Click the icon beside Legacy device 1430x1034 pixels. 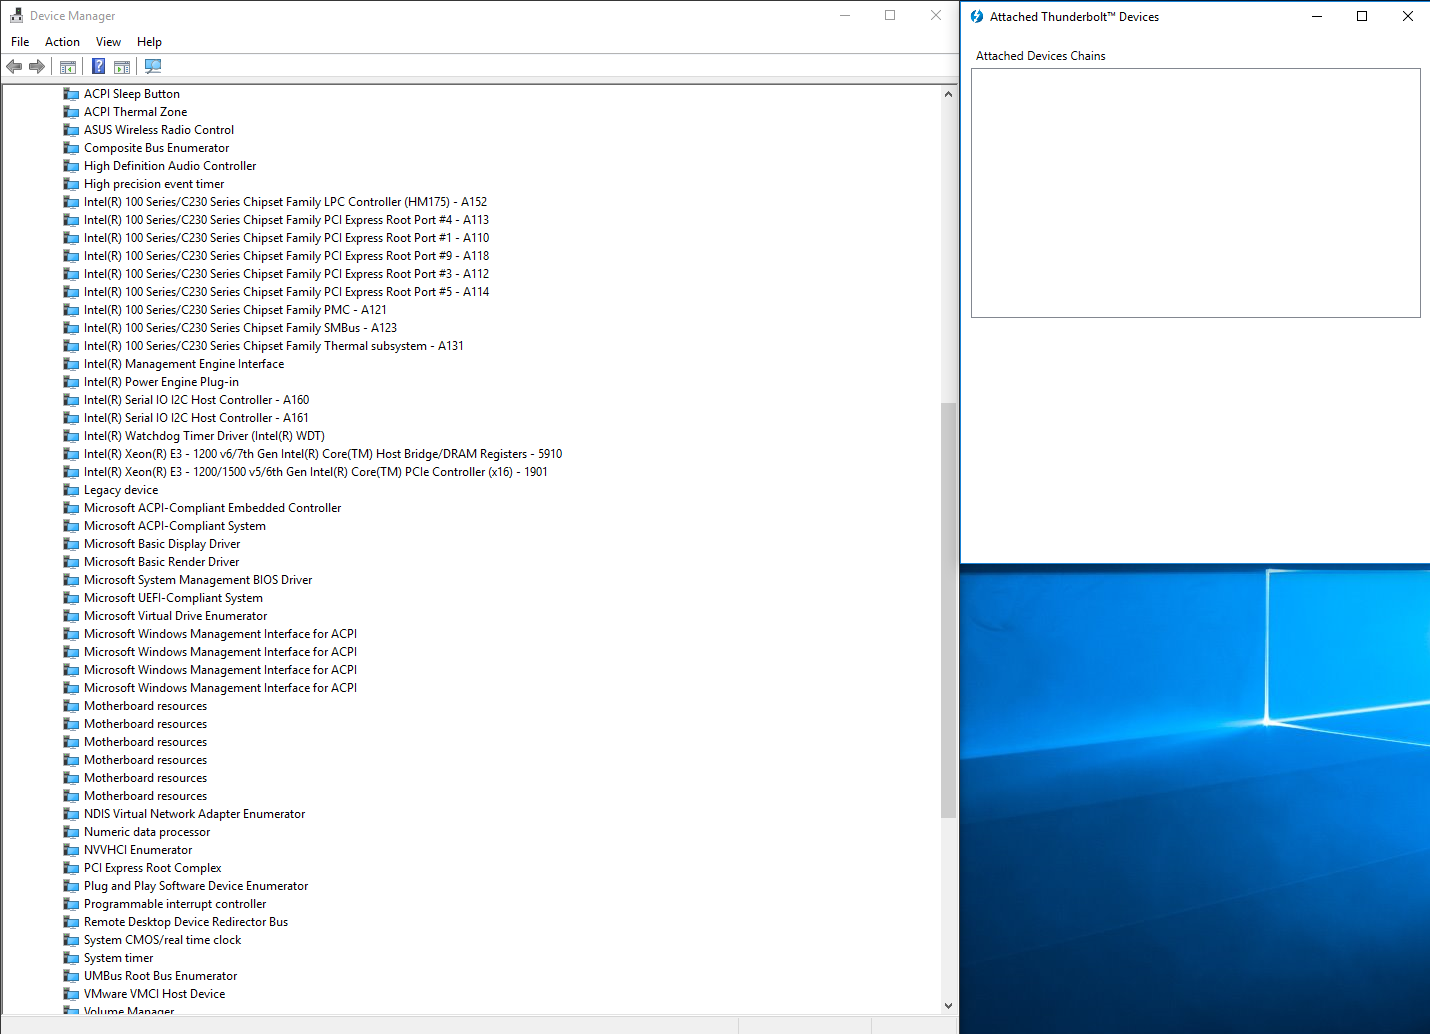point(71,490)
